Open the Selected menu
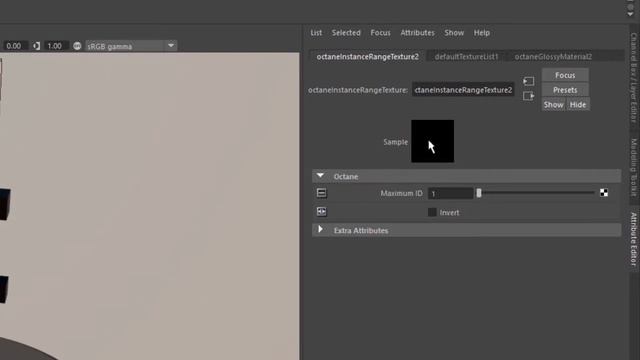The image size is (640, 360). [346, 33]
